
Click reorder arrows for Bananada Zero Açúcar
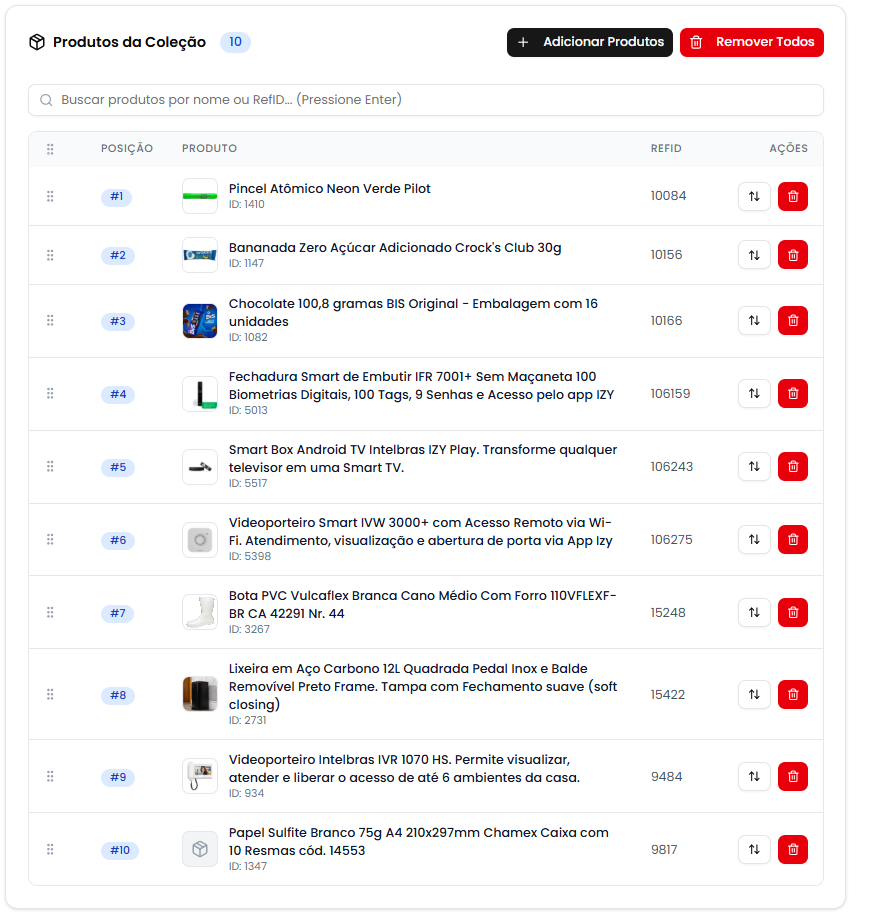754,255
